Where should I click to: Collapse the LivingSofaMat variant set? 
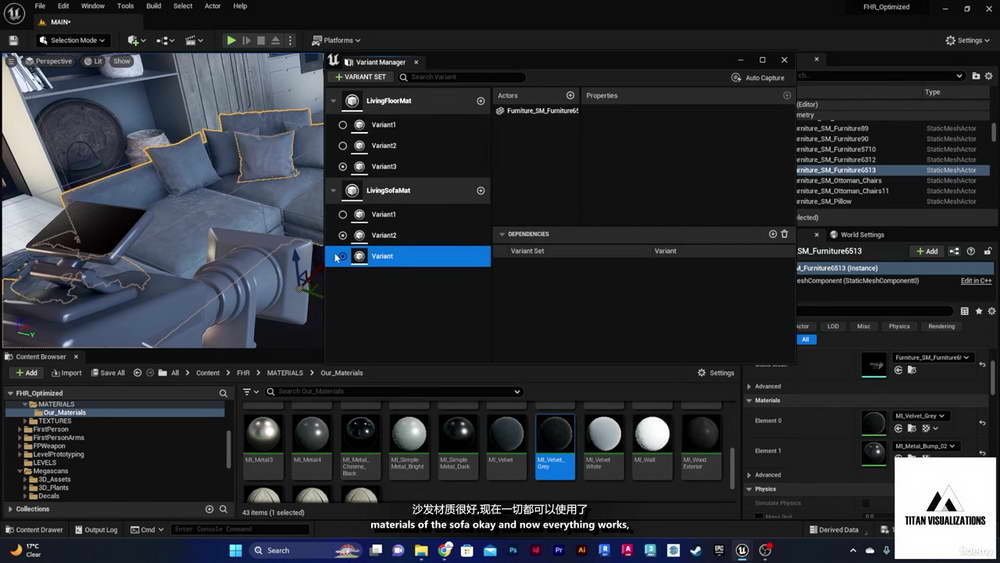333,191
